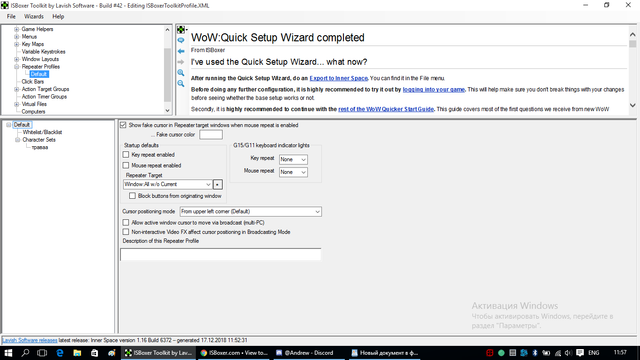The width and height of the screenshot is (640, 360).
Task: Expand the Key Maps tree node
Action: (x=17, y=44)
